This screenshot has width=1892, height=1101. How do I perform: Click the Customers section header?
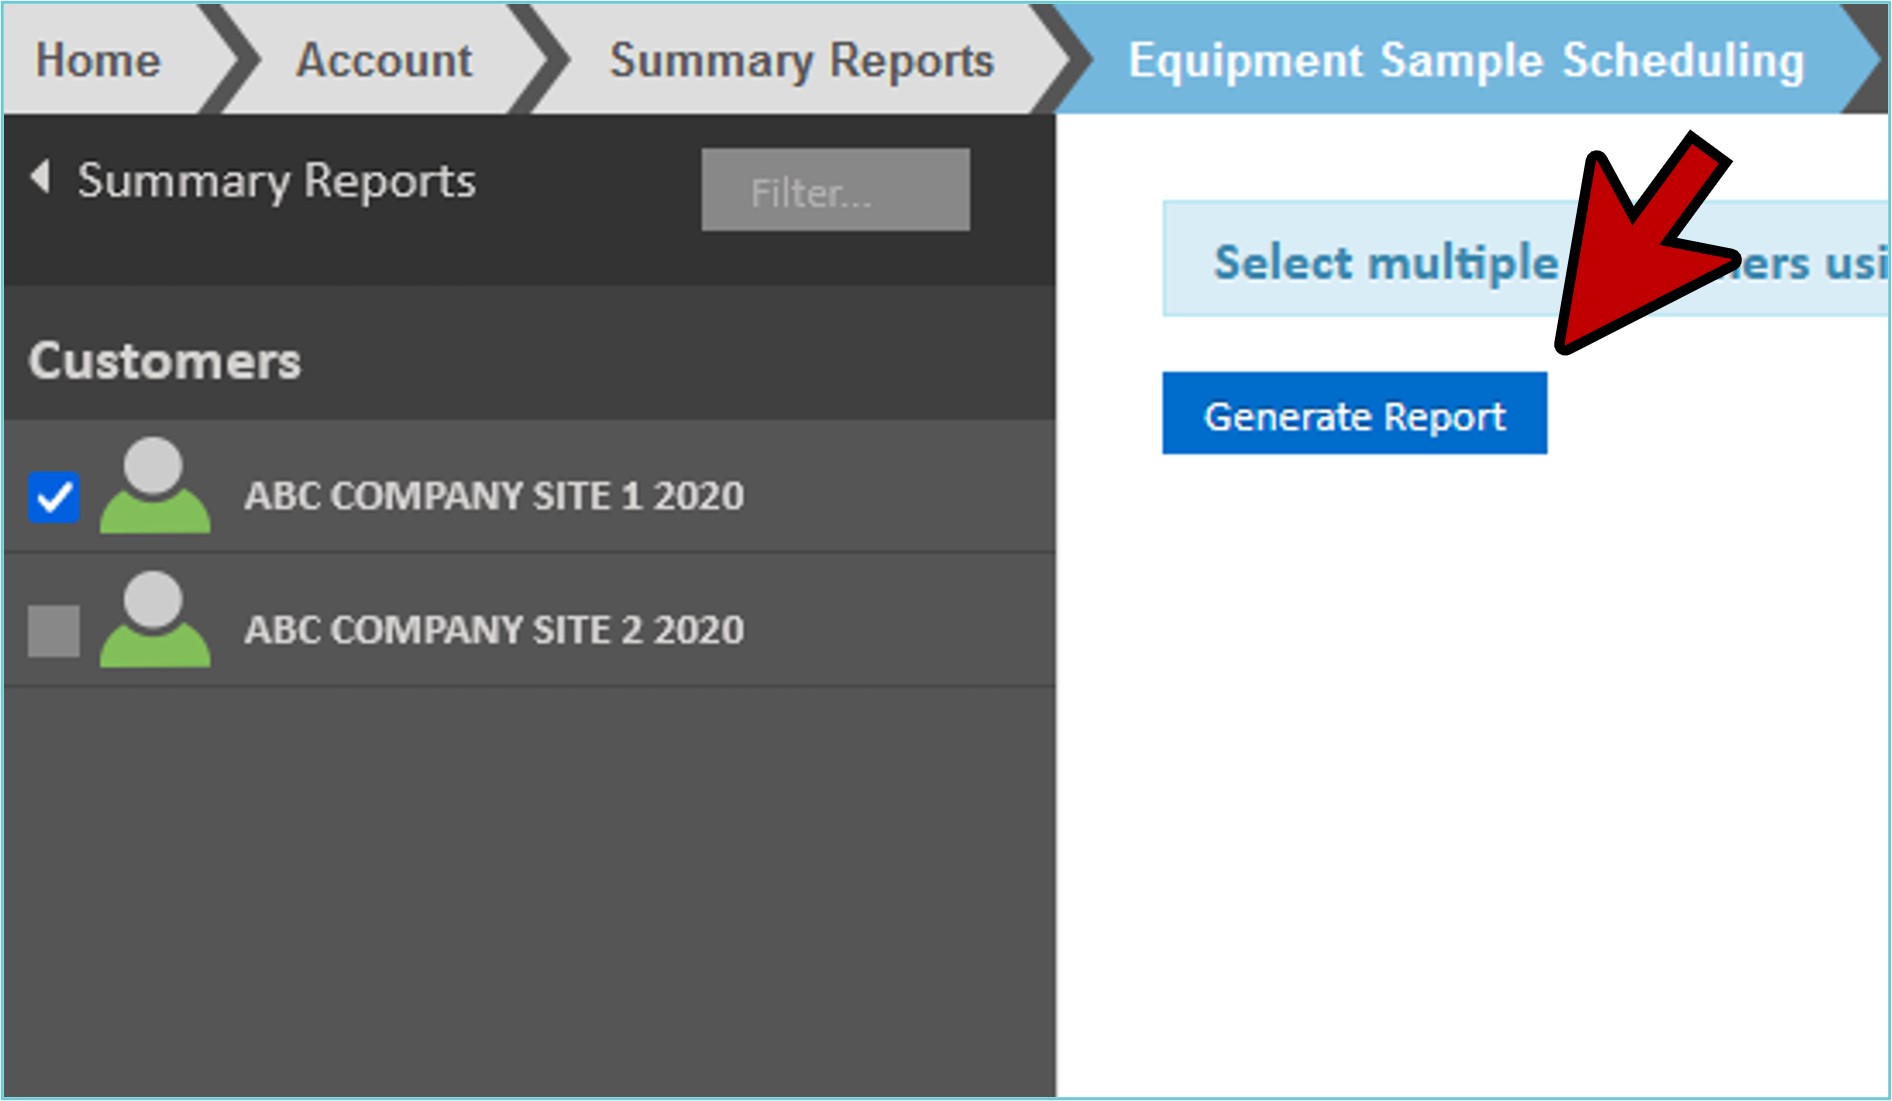pos(165,360)
